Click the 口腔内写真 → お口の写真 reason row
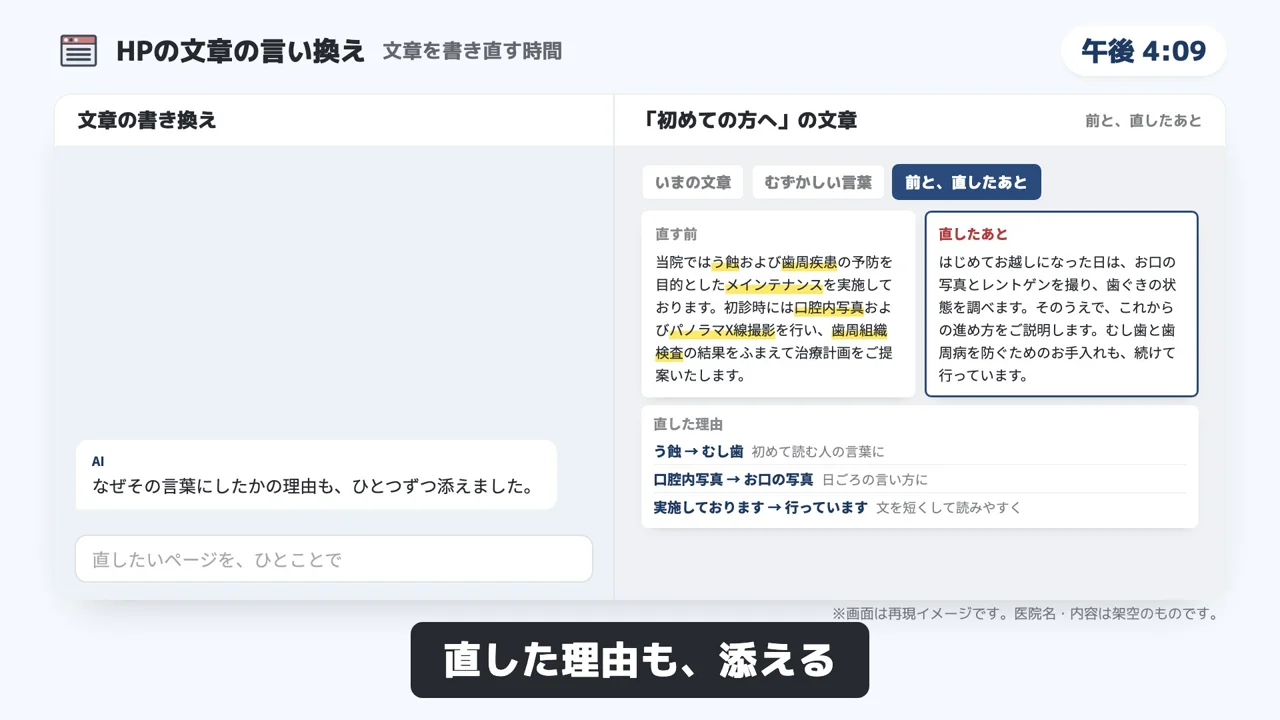This screenshot has height=720, width=1280. coord(920,480)
